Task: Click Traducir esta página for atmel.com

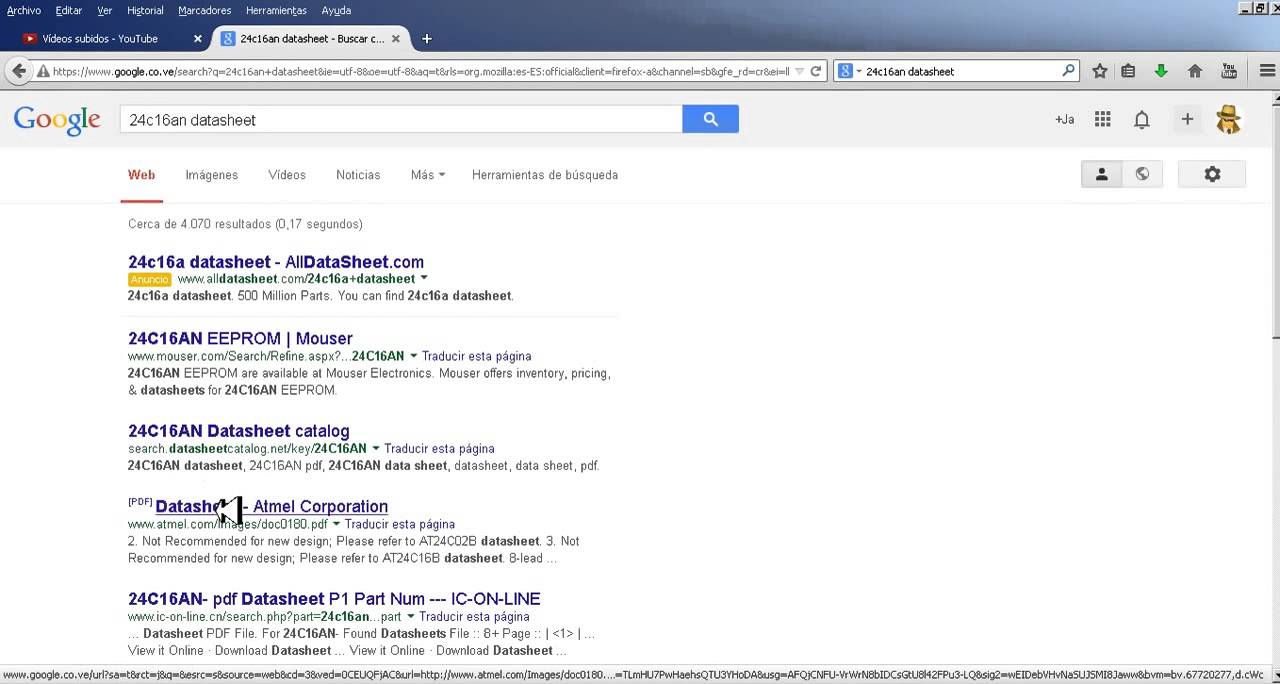Action: (x=400, y=524)
